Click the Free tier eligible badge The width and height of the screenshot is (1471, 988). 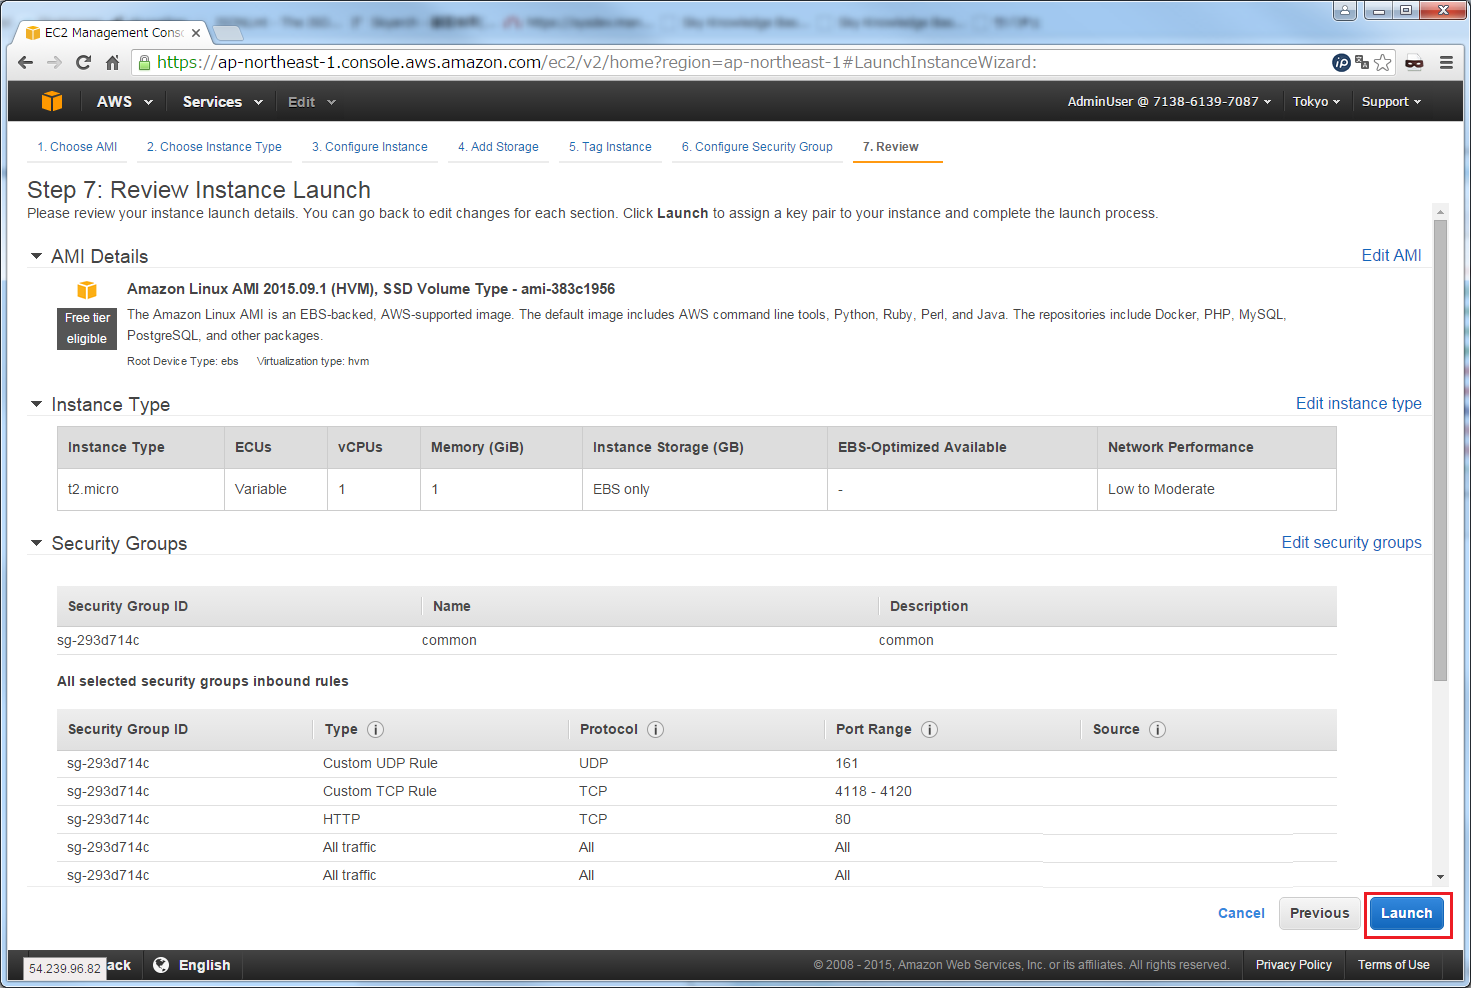pyautogui.click(x=87, y=328)
